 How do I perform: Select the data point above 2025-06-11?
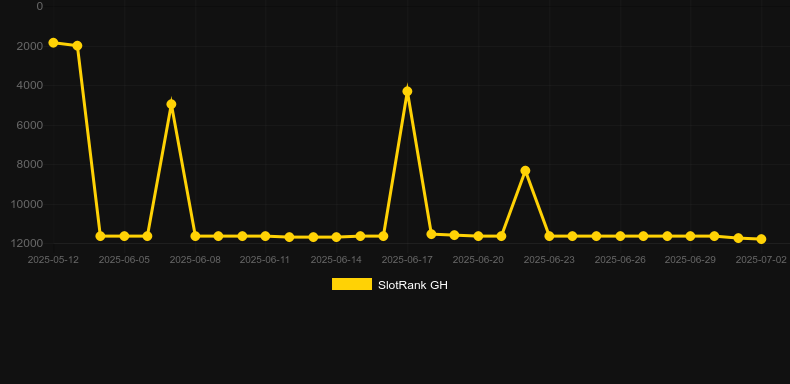(266, 236)
